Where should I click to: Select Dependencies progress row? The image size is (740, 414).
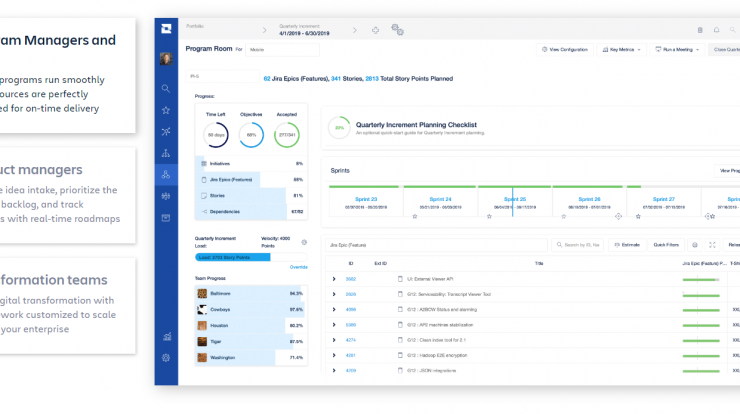(251, 211)
